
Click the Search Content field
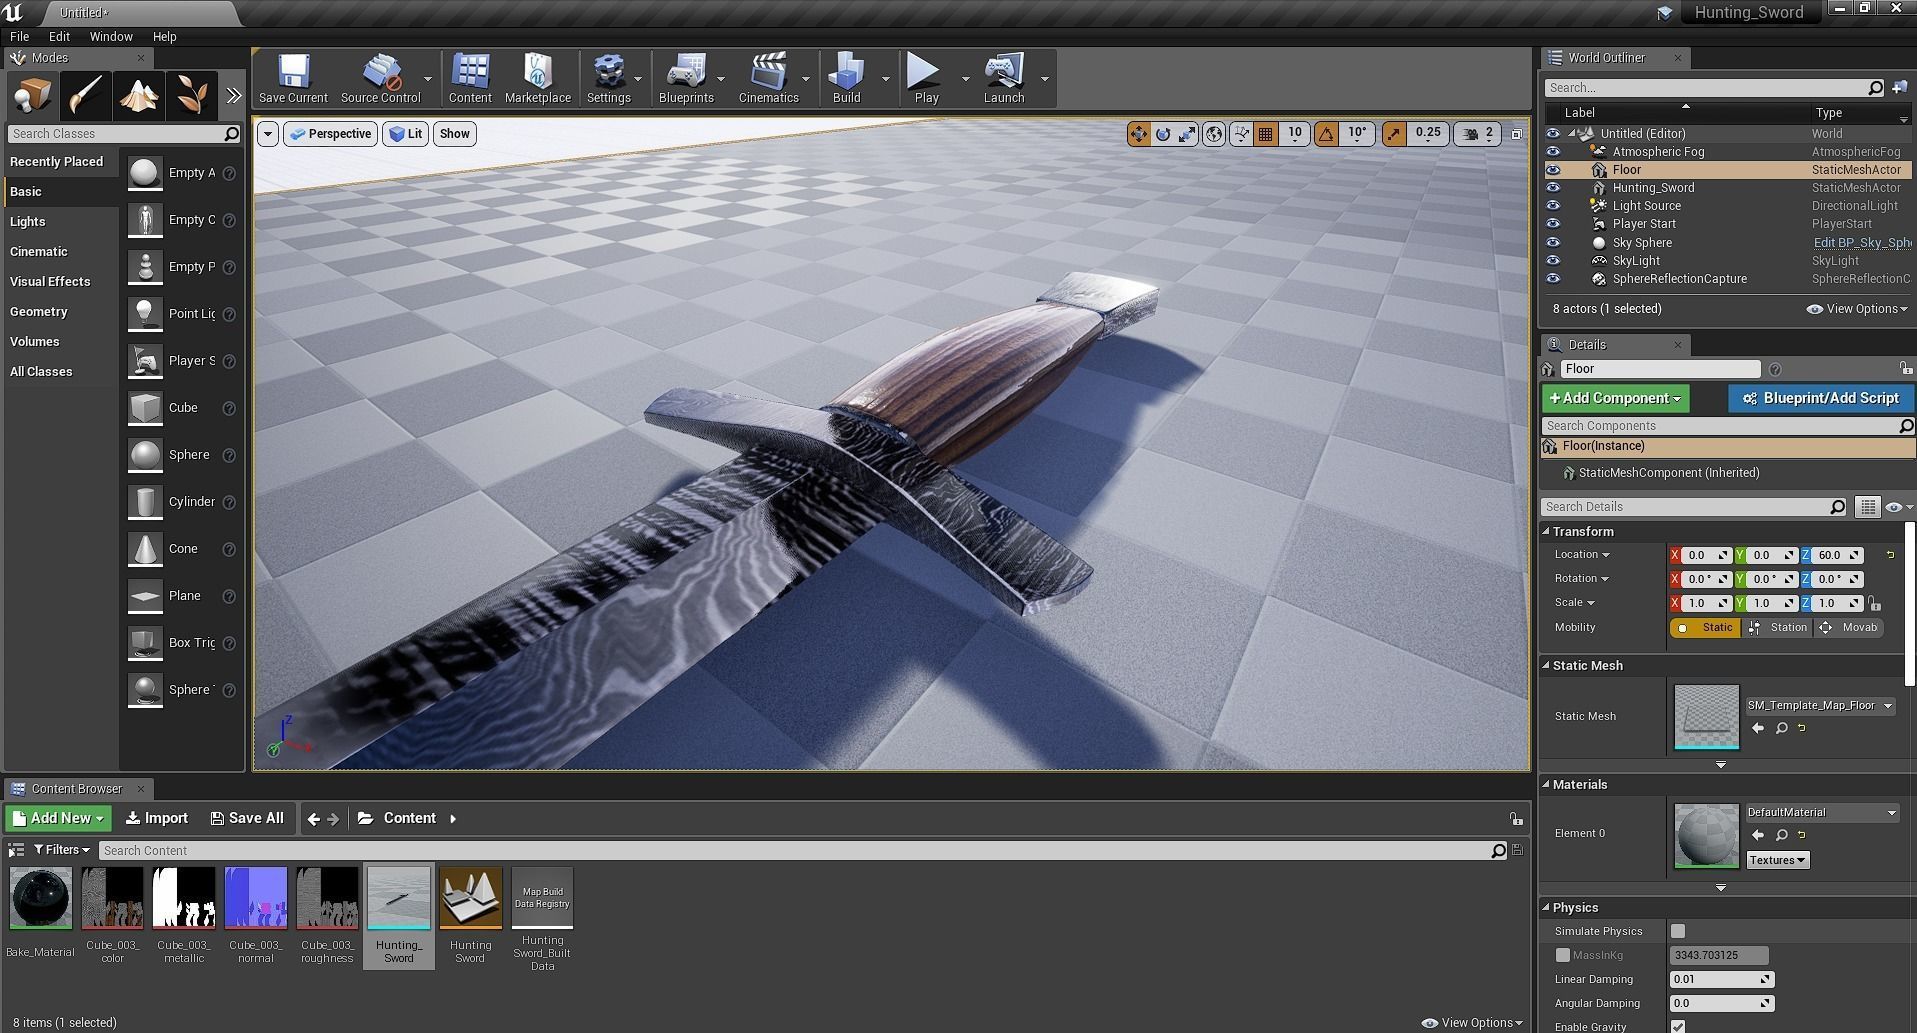point(797,851)
